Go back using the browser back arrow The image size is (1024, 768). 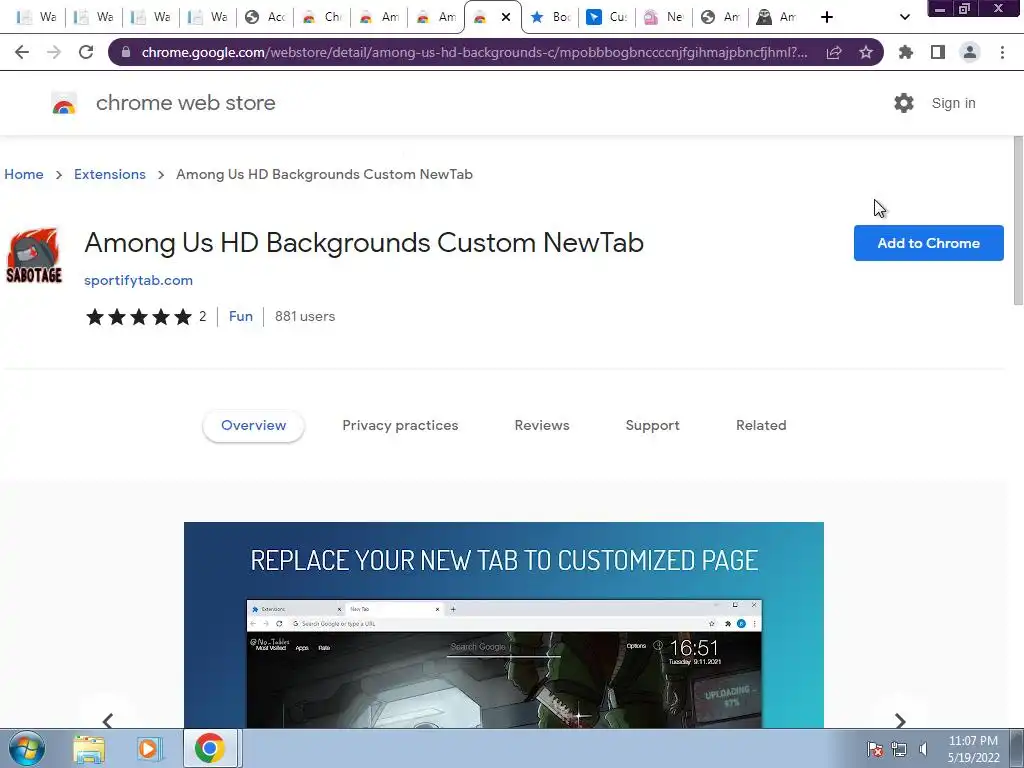(22, 52)
